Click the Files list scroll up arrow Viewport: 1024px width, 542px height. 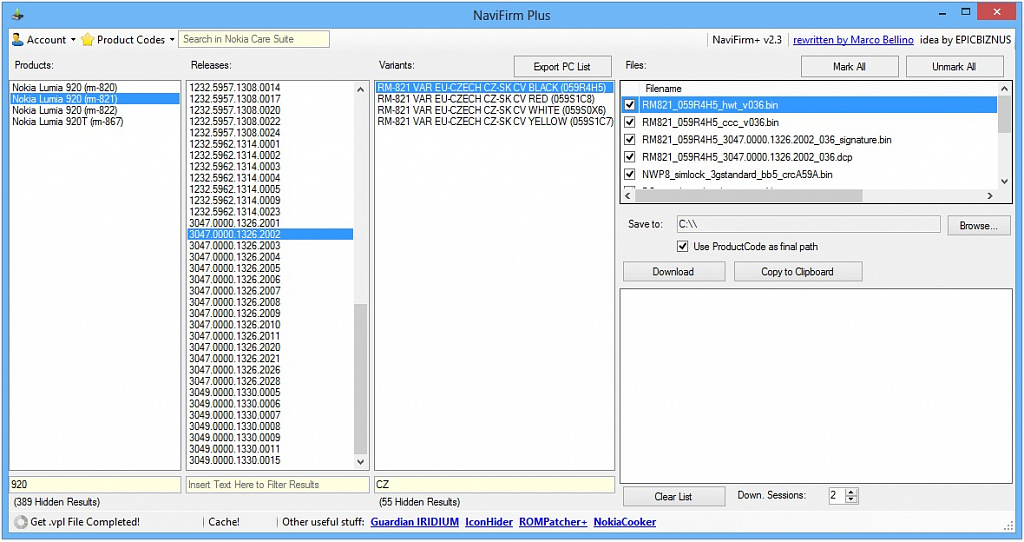[1004, 88]
